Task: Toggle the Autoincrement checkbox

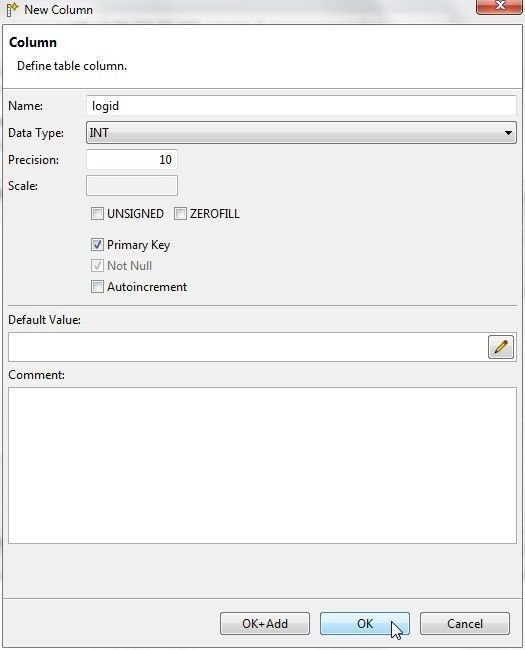Action: [97, 286]
